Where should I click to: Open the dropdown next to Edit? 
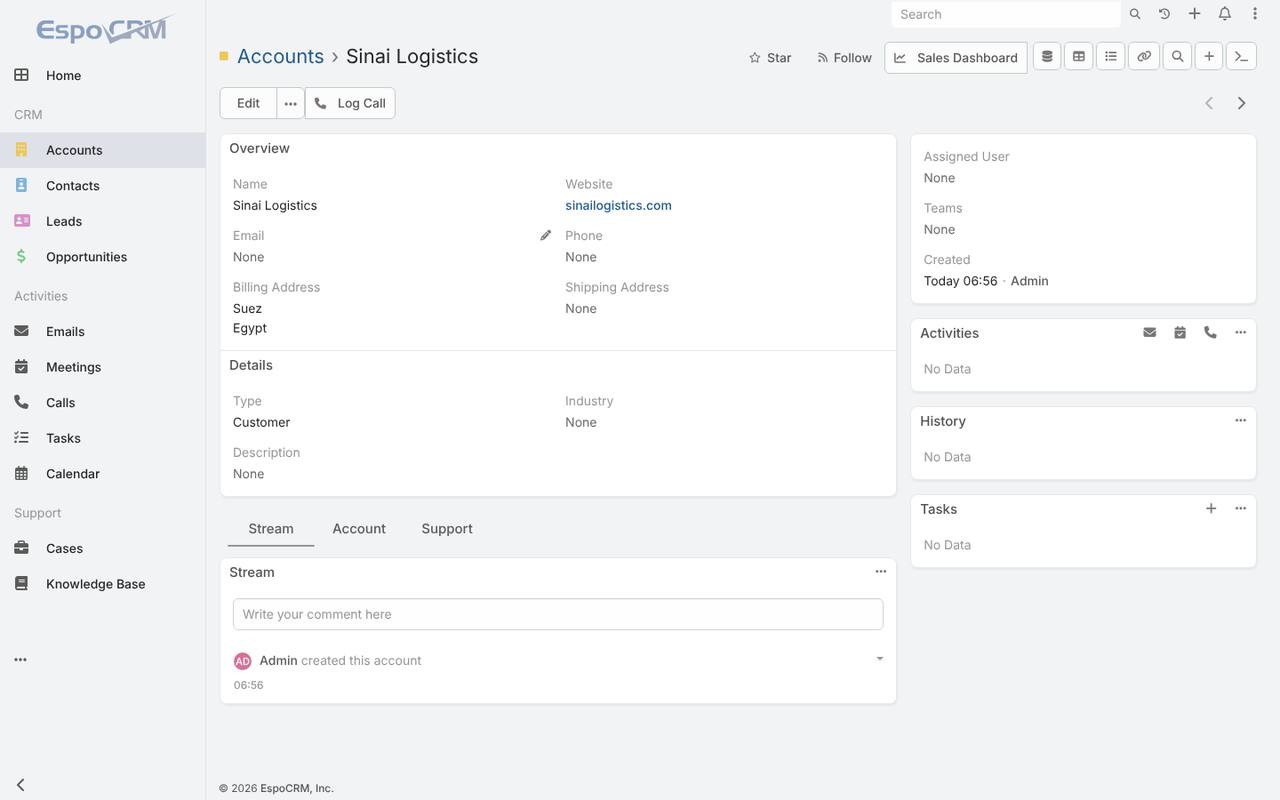coord(291,103)
